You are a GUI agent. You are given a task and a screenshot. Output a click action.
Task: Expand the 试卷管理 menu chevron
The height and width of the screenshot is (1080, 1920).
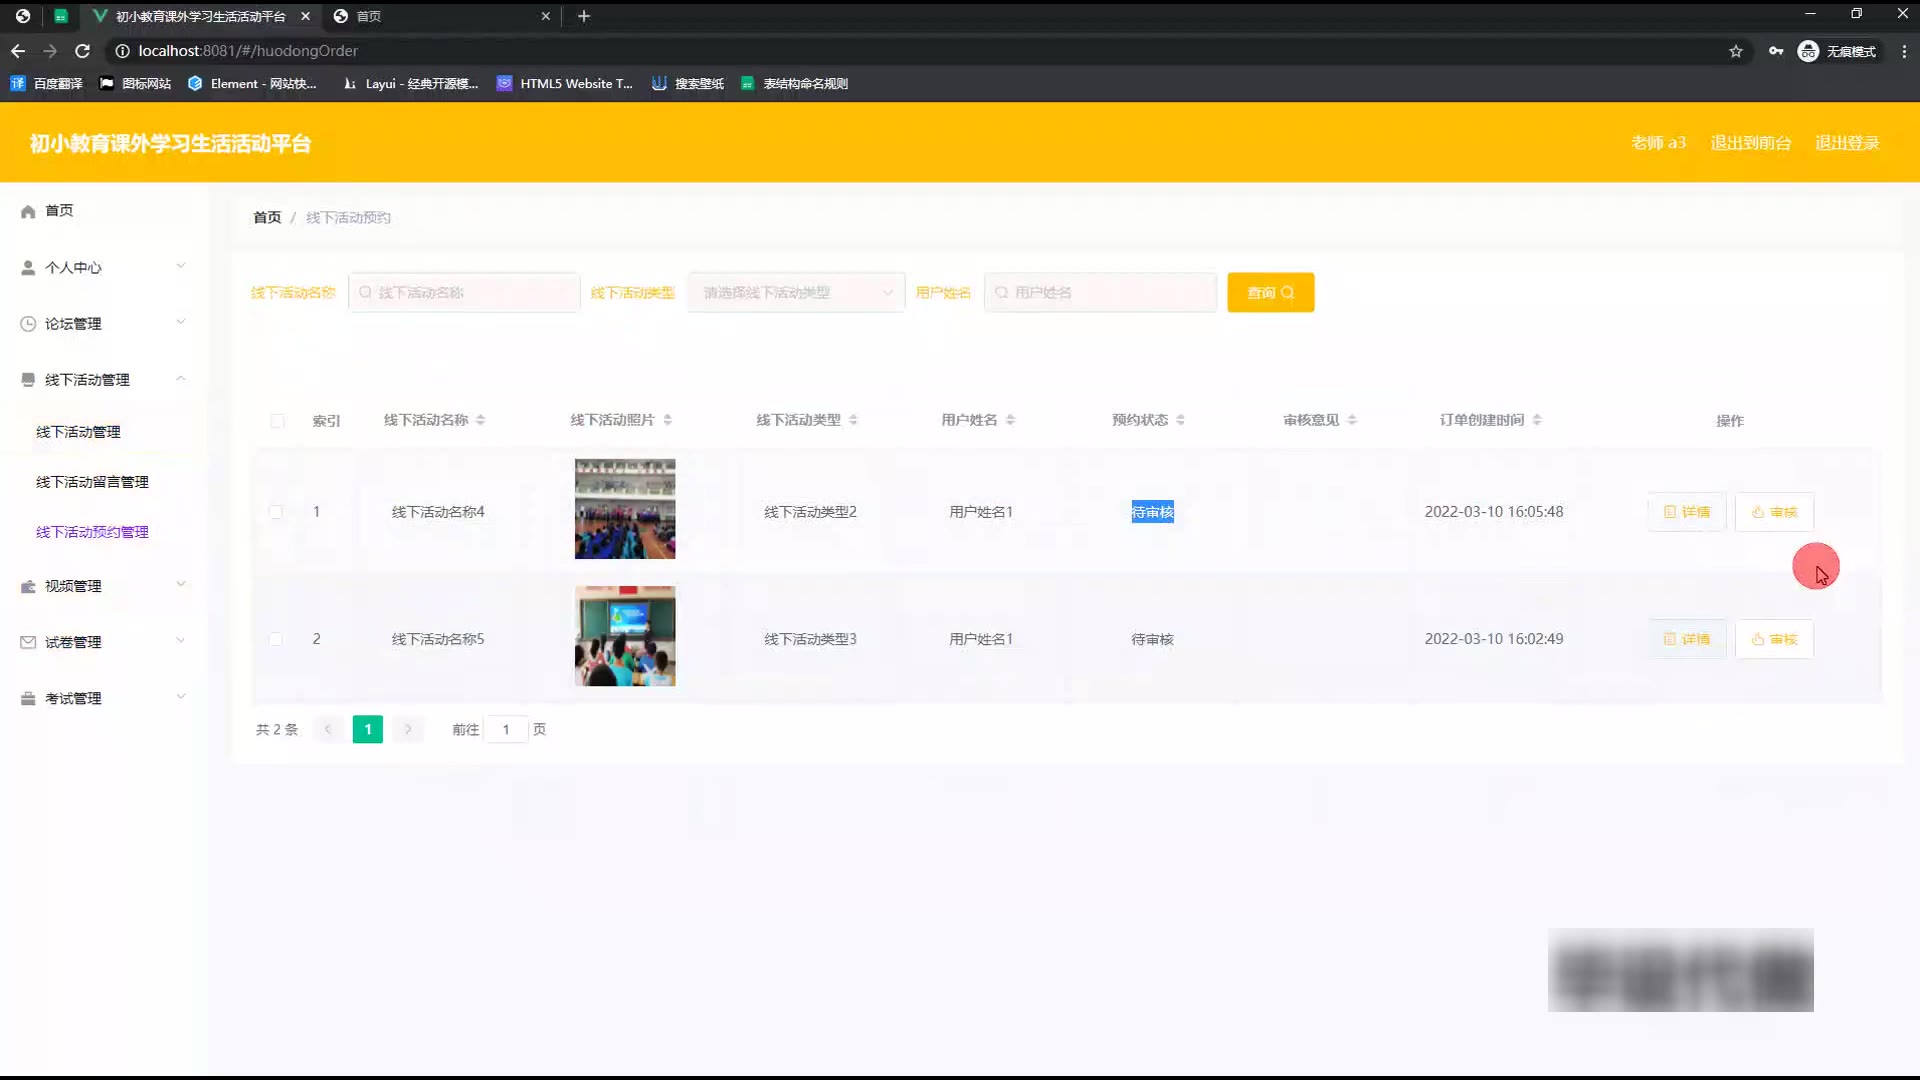[181, 640]
